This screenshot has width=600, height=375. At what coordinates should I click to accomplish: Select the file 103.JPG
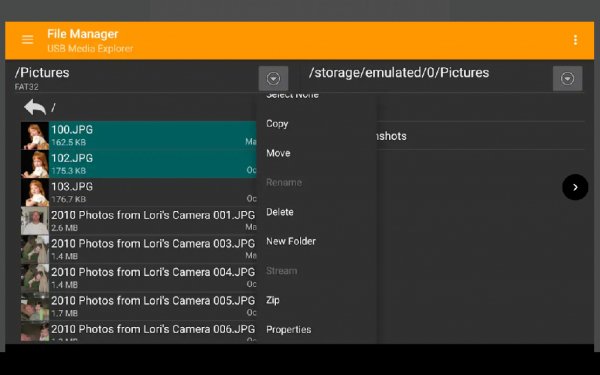coord(139,192)
